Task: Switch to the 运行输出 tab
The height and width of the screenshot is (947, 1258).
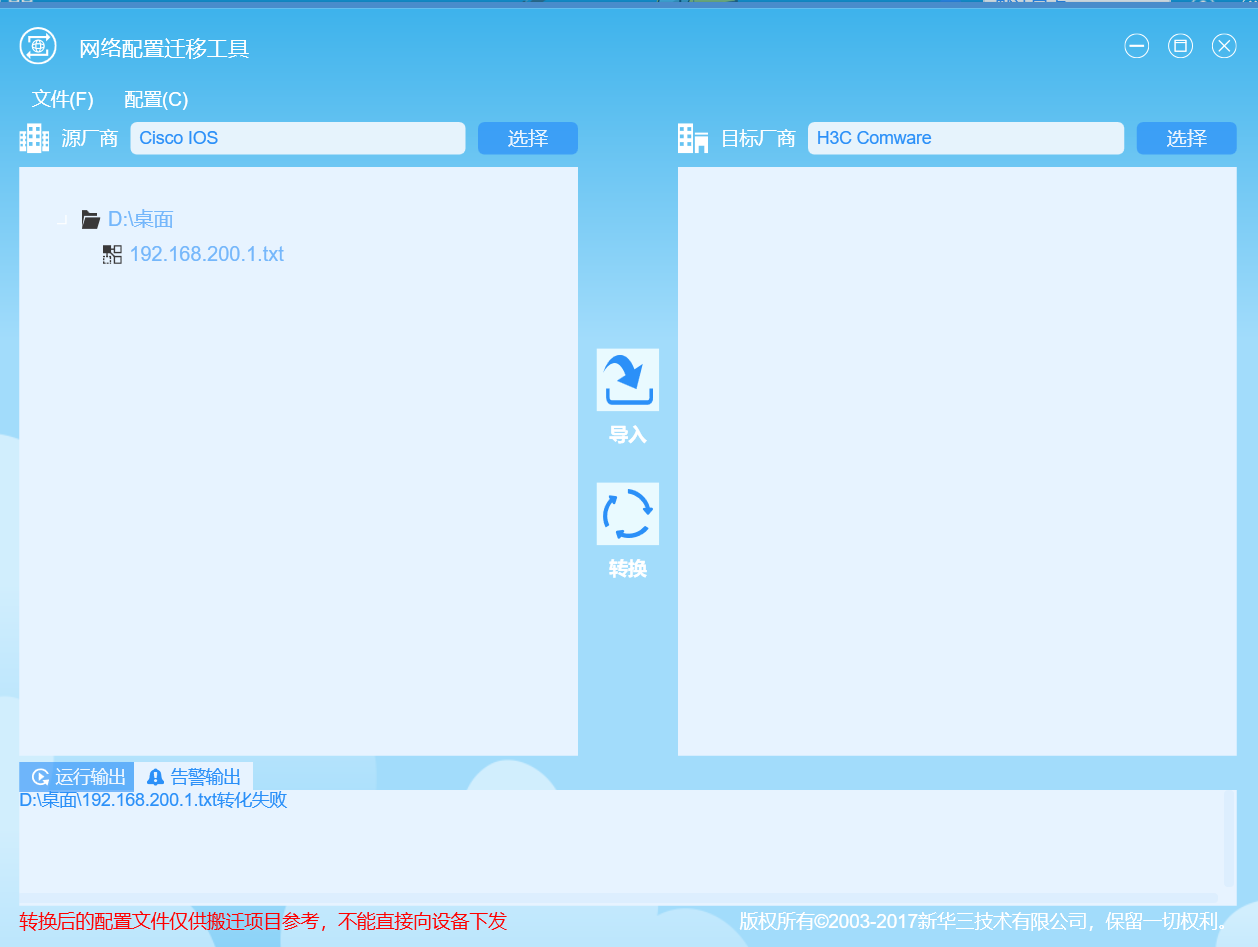Action: click(77, 777)
